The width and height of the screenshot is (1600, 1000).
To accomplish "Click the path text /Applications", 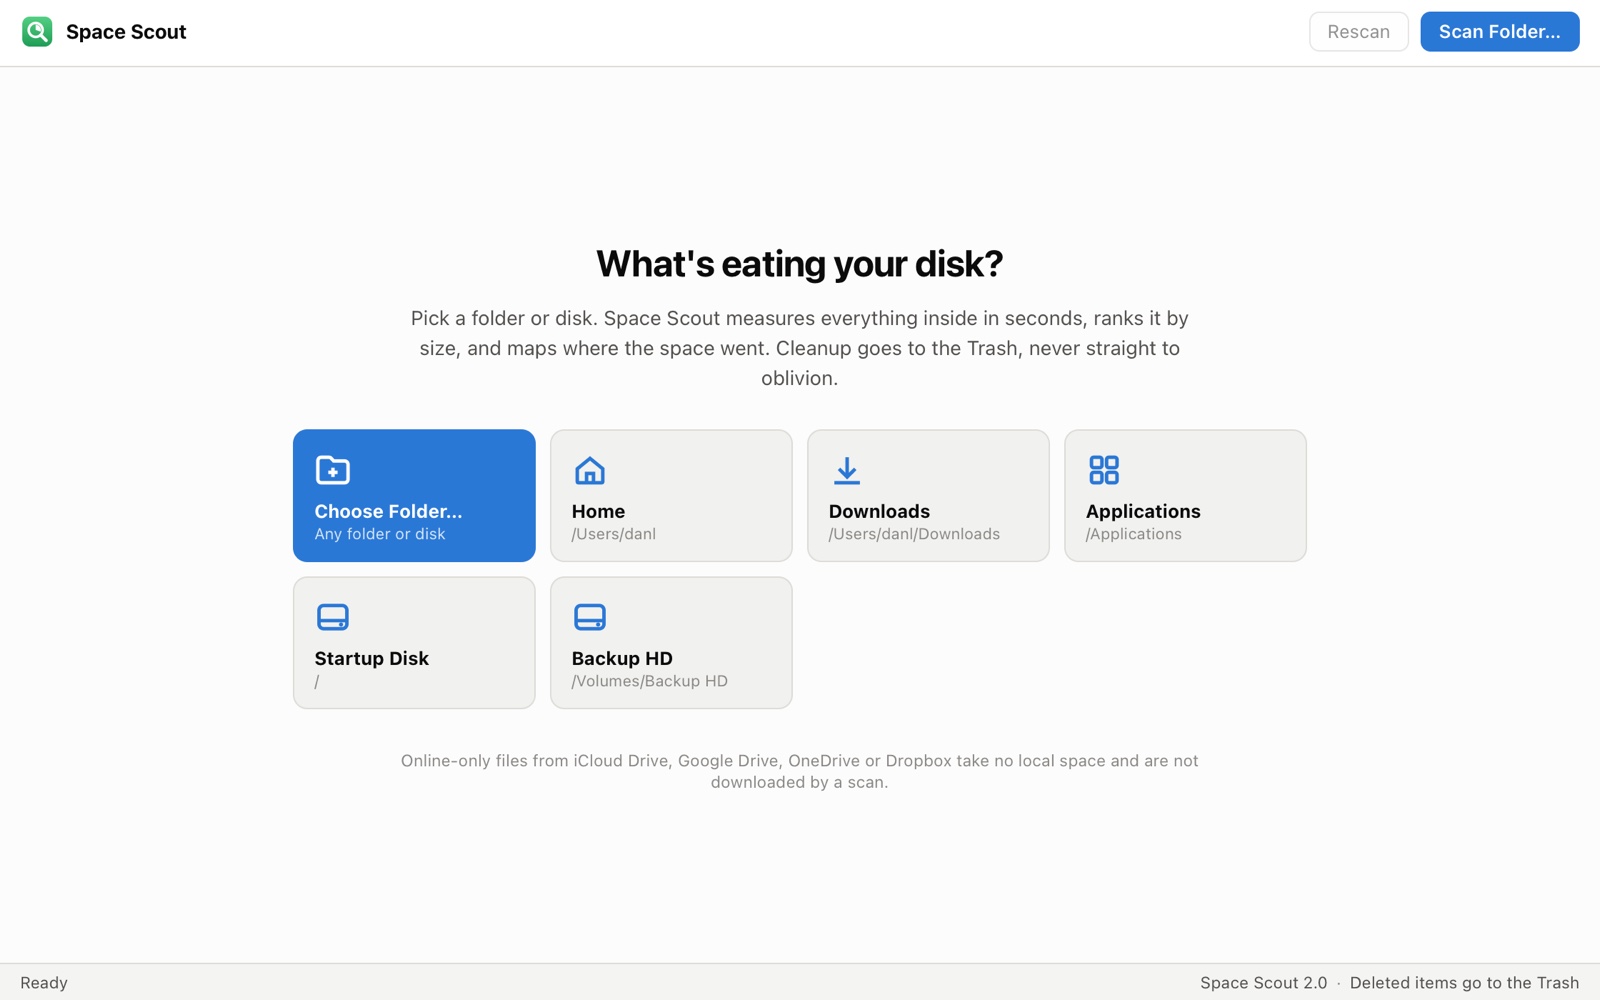I will tap(1133, 534).
